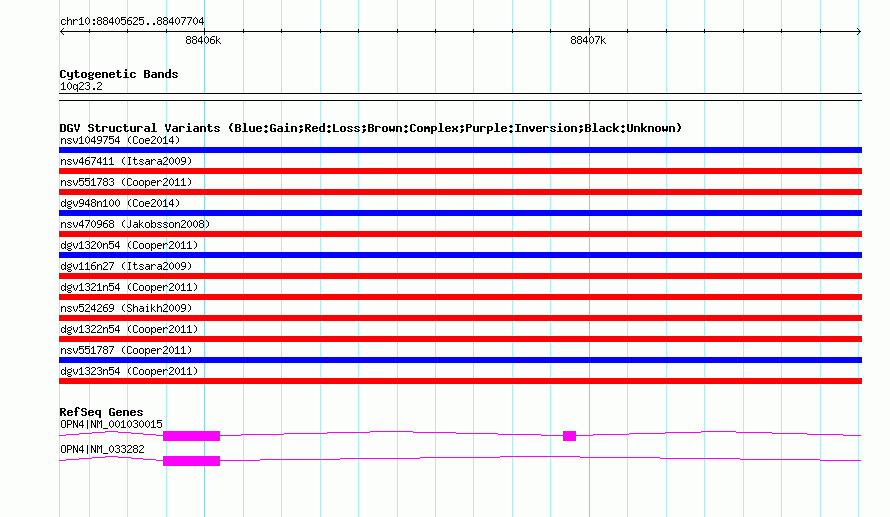
Task: Click the dgv1322n54 (Cooper2011) label
Action: pos(129,329)
